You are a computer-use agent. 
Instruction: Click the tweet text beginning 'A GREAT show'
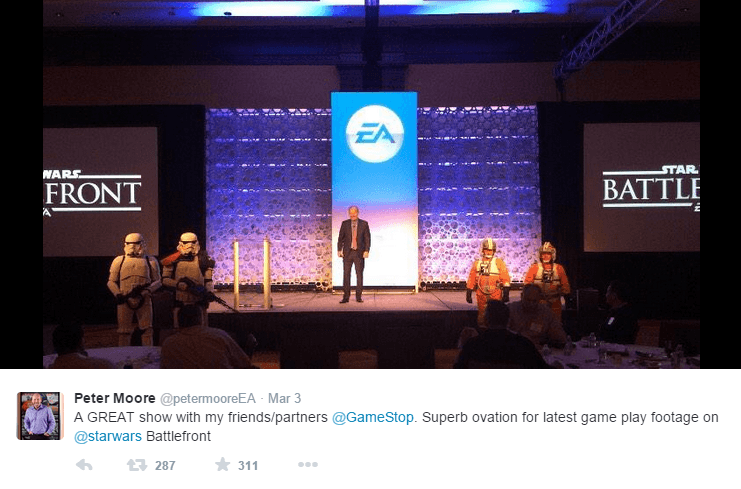(x=396, y=427)
